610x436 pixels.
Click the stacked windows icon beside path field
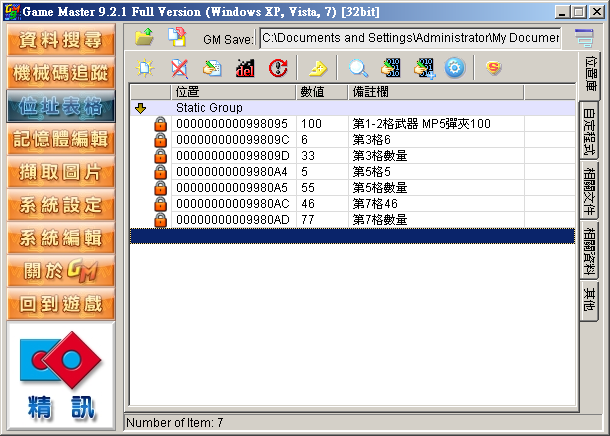point(584,37)
